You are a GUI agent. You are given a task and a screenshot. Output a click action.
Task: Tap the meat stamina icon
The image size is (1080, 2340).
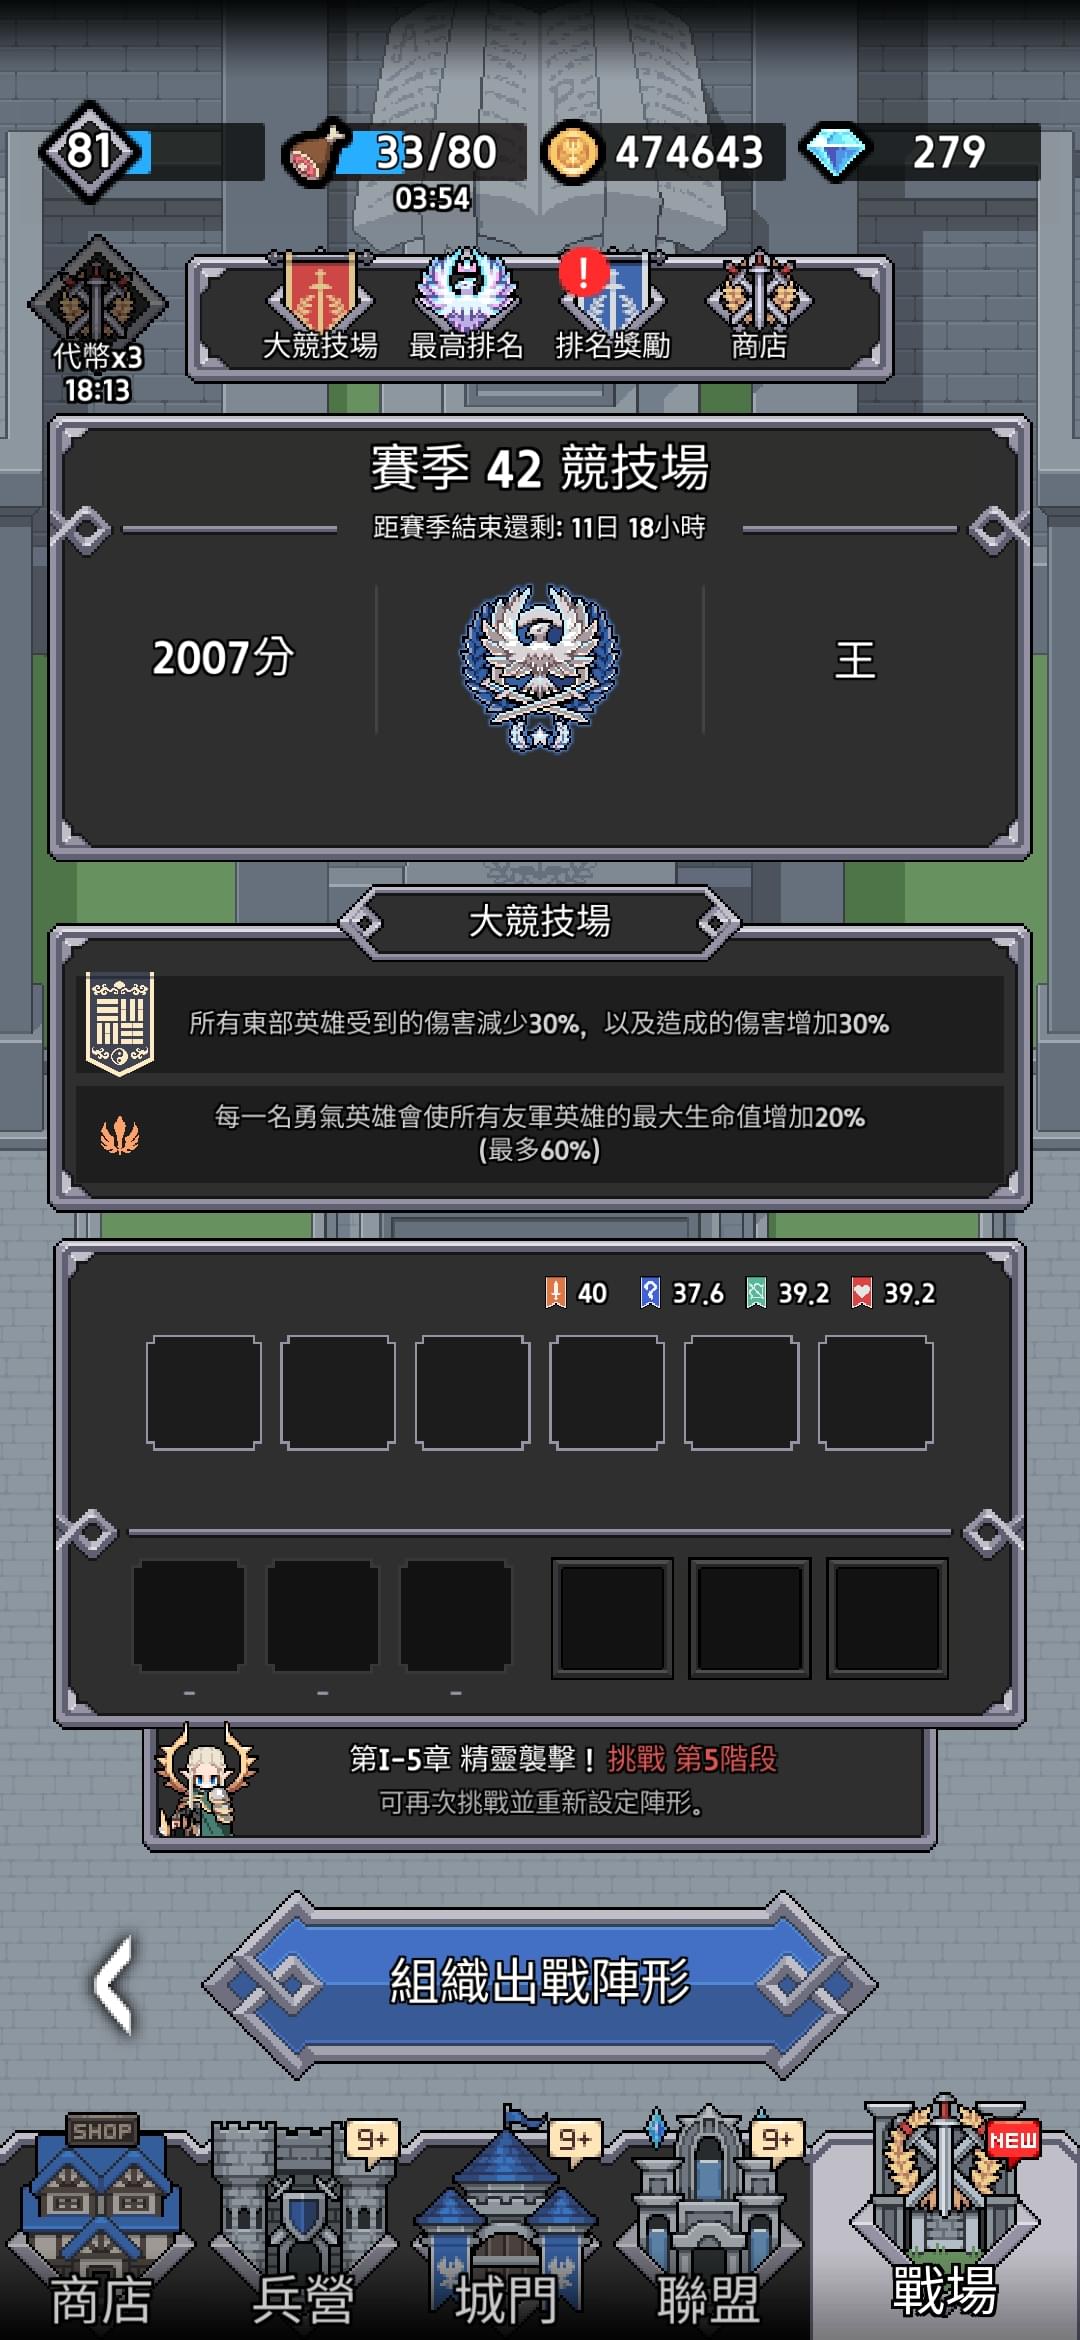tap(313, 154)
